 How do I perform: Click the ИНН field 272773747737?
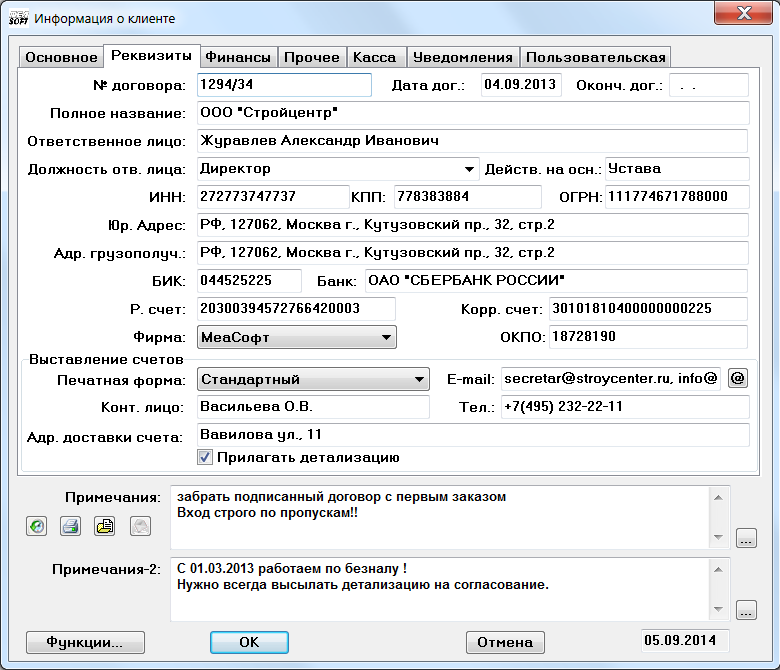[x=273, y=197]
